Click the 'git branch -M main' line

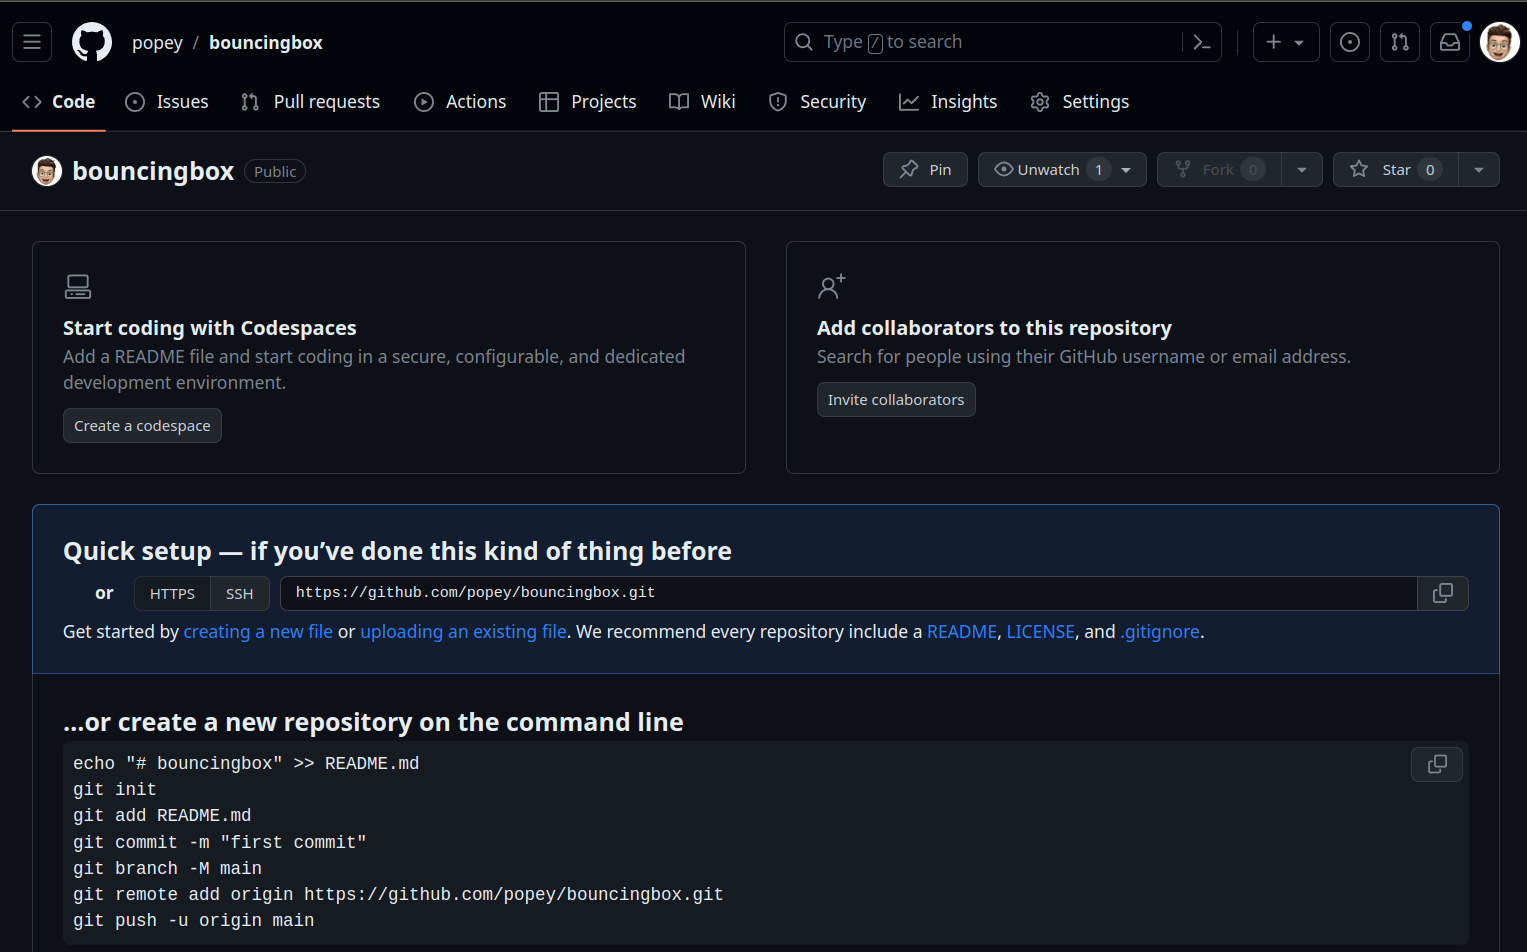click(x=167, y=869)
